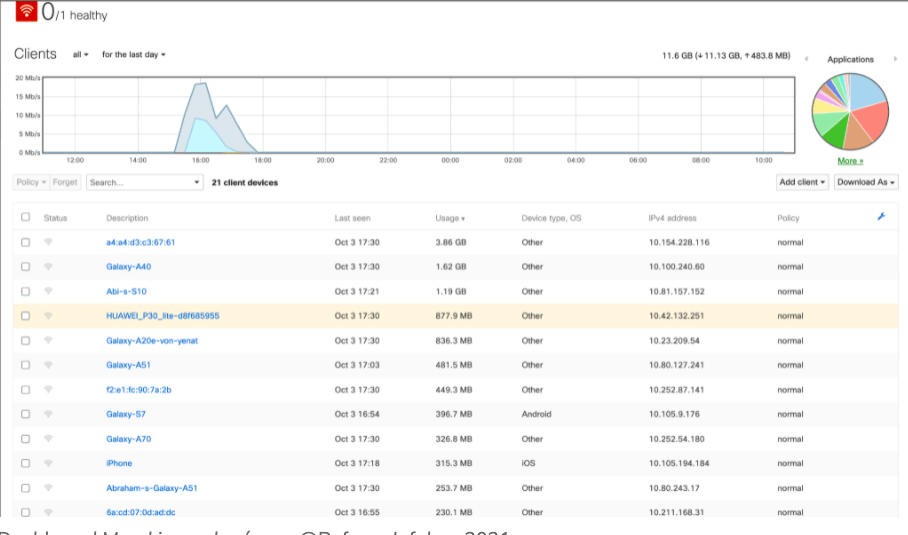Expand the Search box dropdown arrow
The height and width of the screenshot is (535, 908).
[x=197, y=182]
